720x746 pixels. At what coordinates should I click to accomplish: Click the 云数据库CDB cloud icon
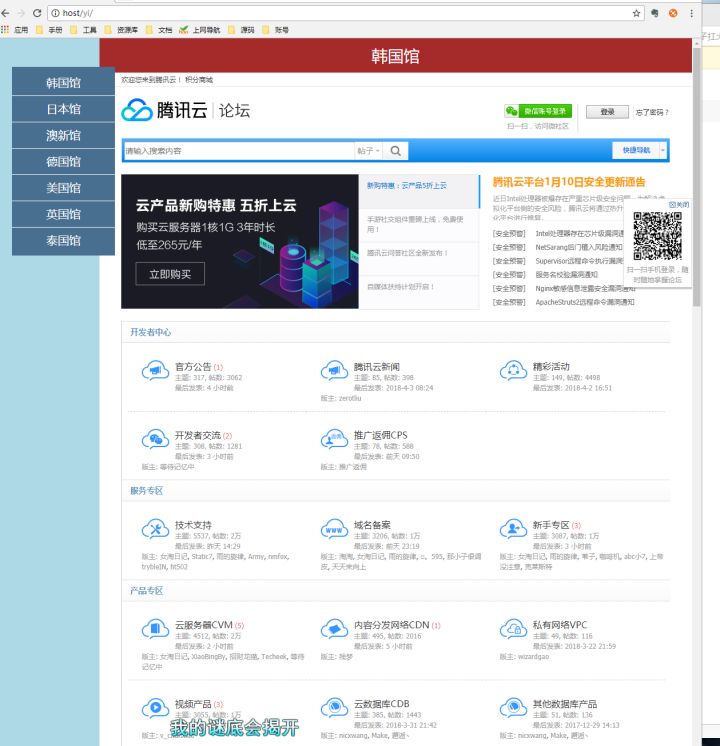click(334, 708)
